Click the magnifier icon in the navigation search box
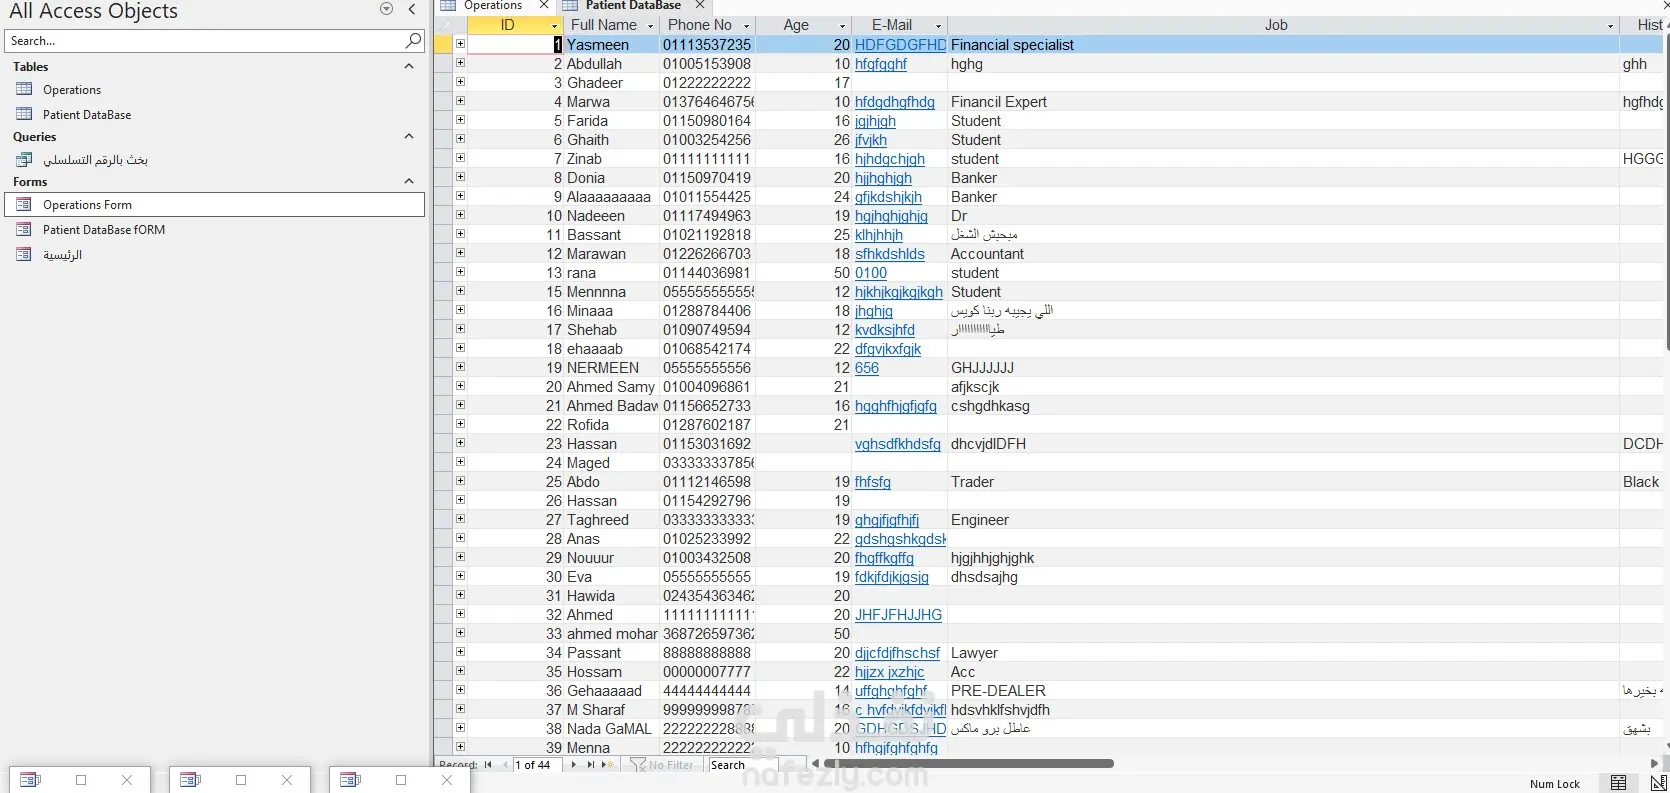 coord(413,40)
